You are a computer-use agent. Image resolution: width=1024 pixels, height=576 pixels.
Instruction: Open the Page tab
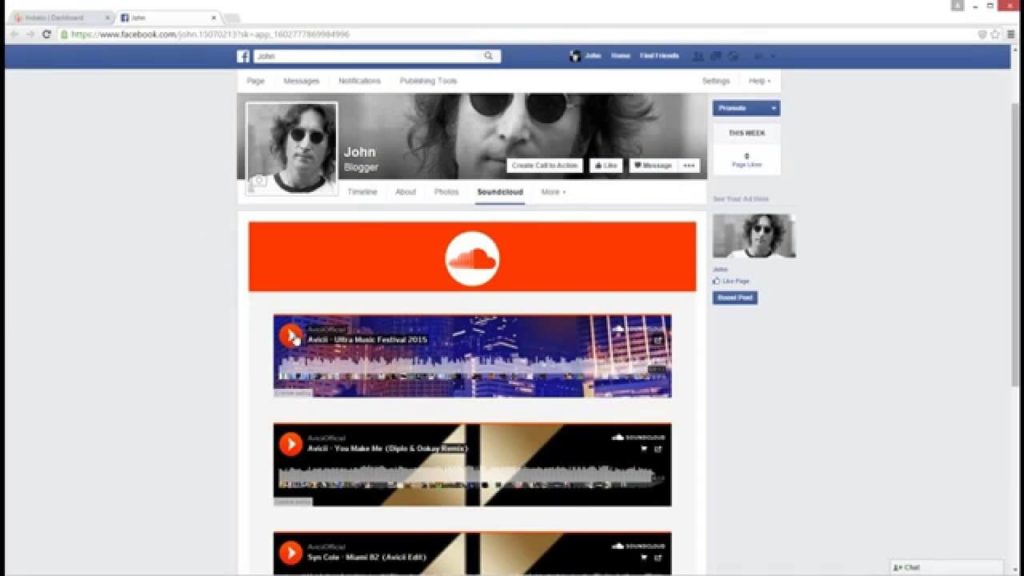255,81
